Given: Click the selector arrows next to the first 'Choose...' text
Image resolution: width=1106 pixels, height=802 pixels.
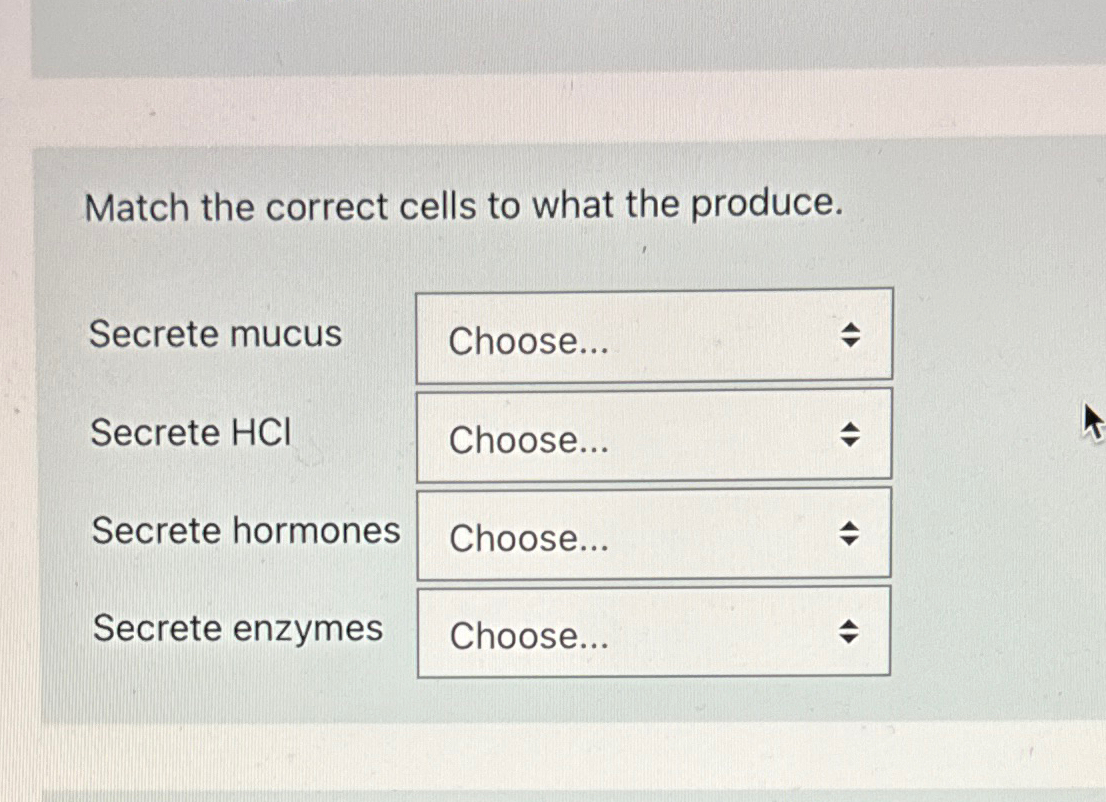Looking at the screenshot, I should (x=849, y=336).
